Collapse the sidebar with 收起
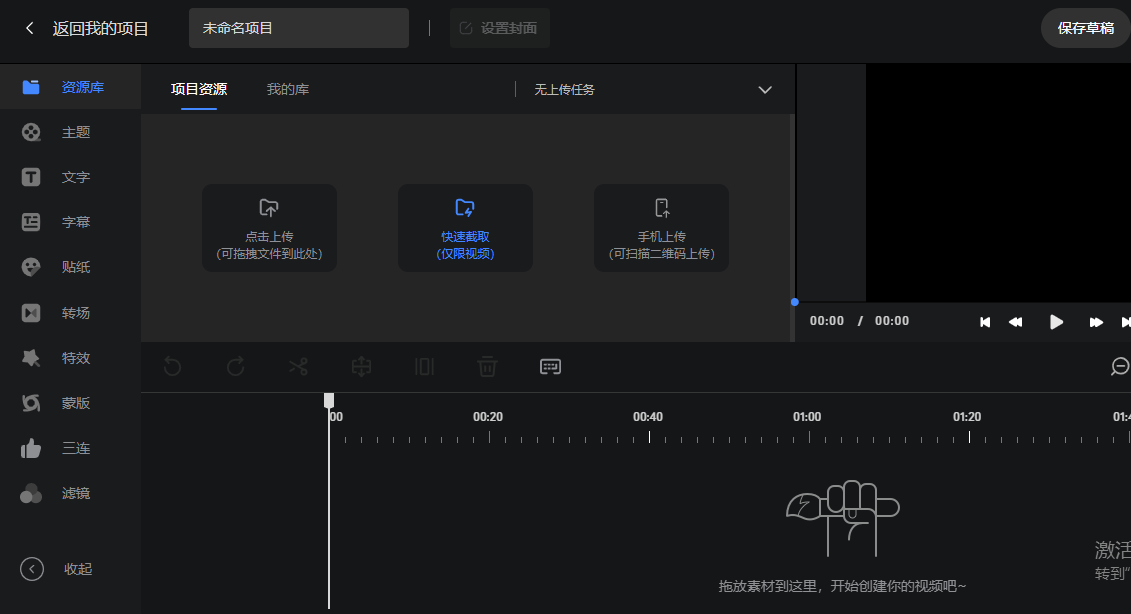Screen dimensions: 1131x614 [x=60, y=569]
